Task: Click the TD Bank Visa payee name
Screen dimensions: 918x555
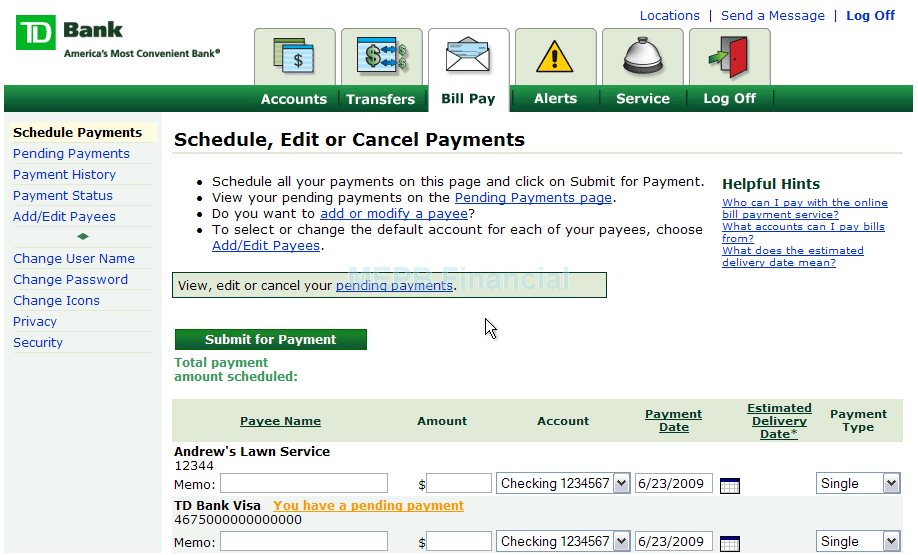Action: [217, 506]
